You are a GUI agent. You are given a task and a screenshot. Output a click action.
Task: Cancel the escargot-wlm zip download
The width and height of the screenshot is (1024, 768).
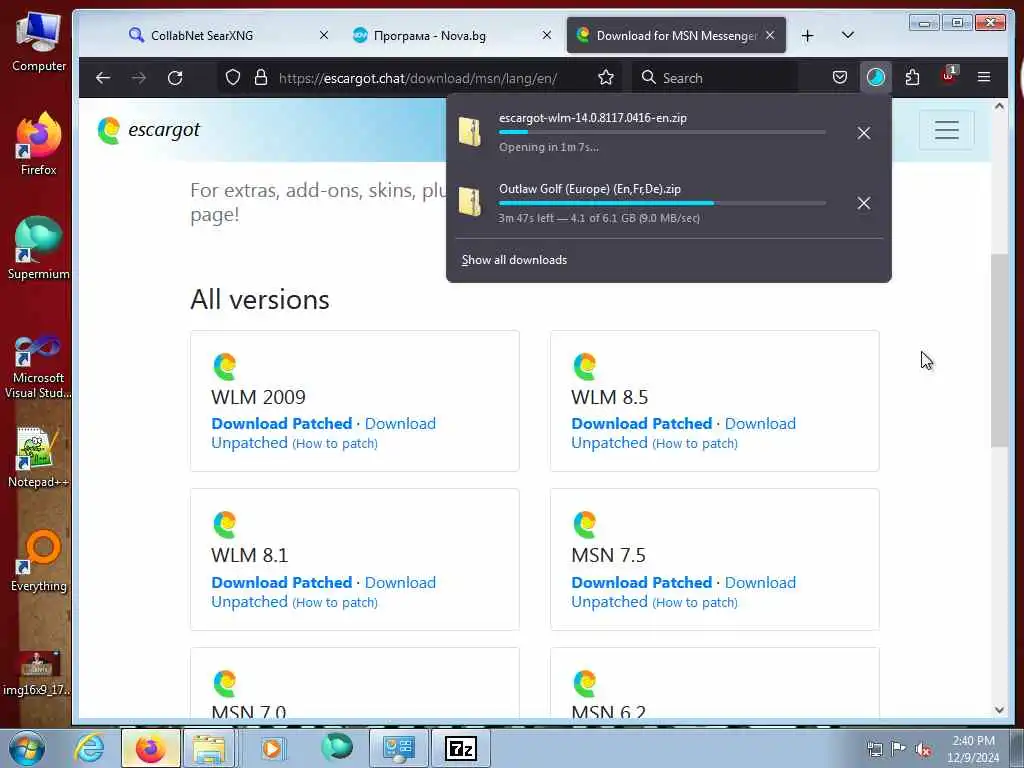[863, 133]
